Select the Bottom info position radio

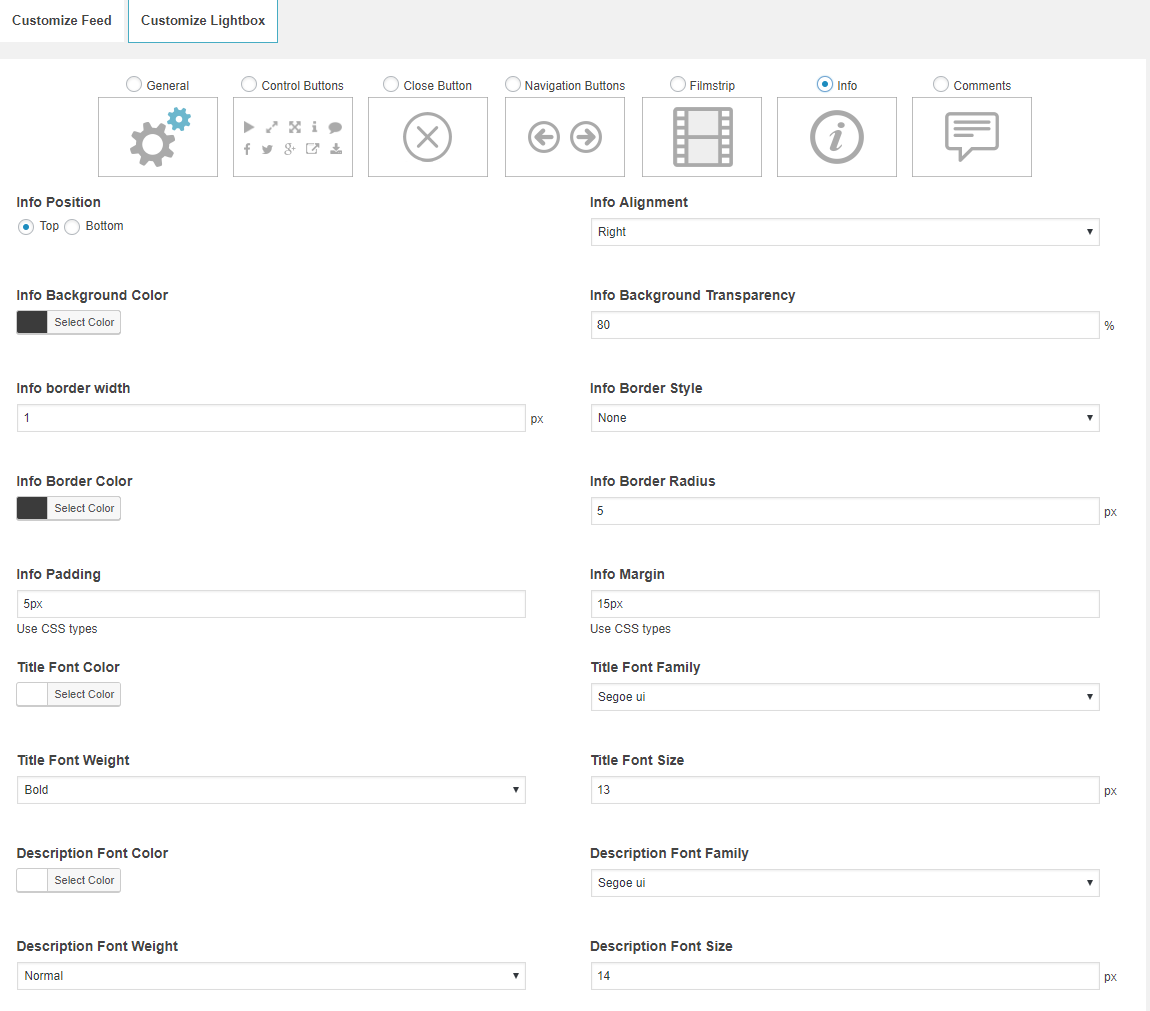(72, 227)
